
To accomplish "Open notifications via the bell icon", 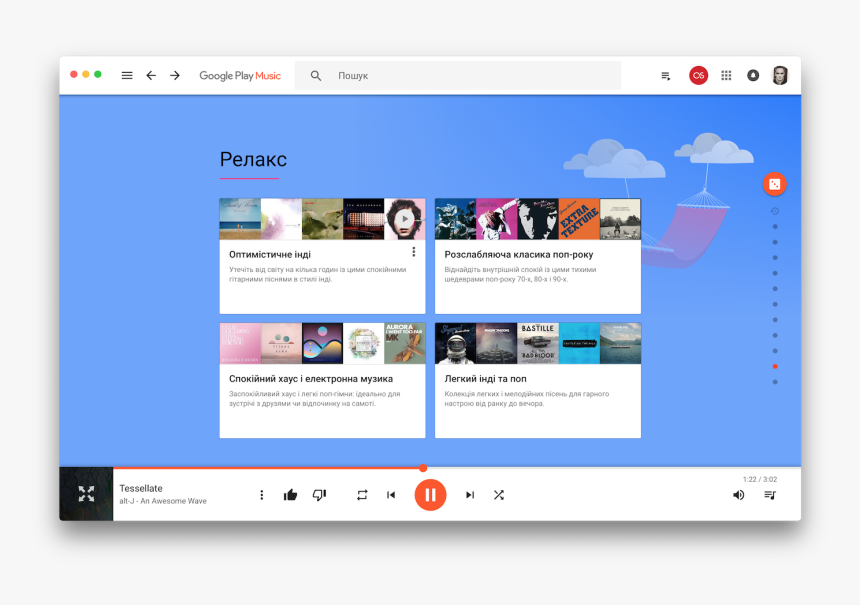I will [x=753, y=75].
